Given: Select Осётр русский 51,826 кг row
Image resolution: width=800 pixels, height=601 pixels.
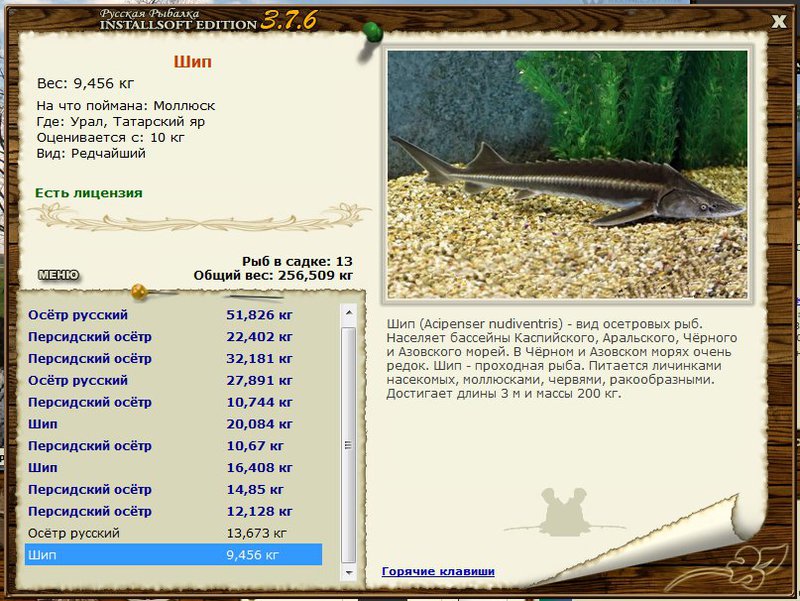Looking at the screenshot, I should (x=173, y=315).
